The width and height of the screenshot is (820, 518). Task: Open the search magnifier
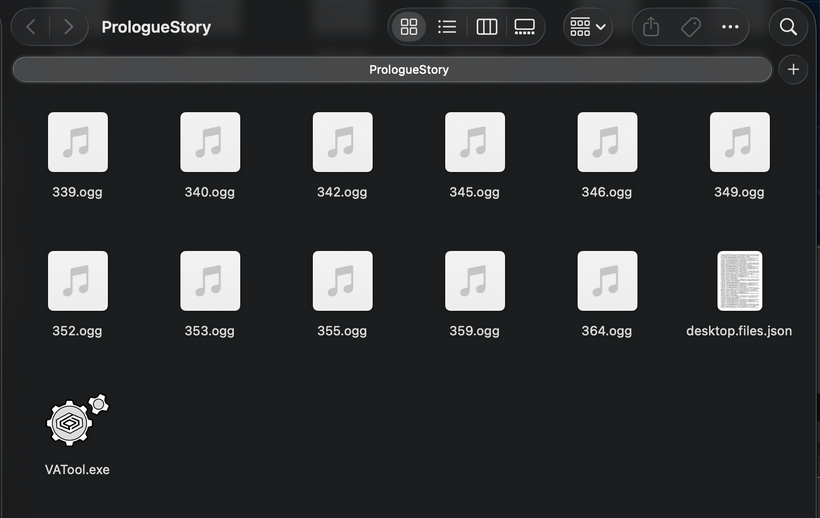tap(788, 27)
